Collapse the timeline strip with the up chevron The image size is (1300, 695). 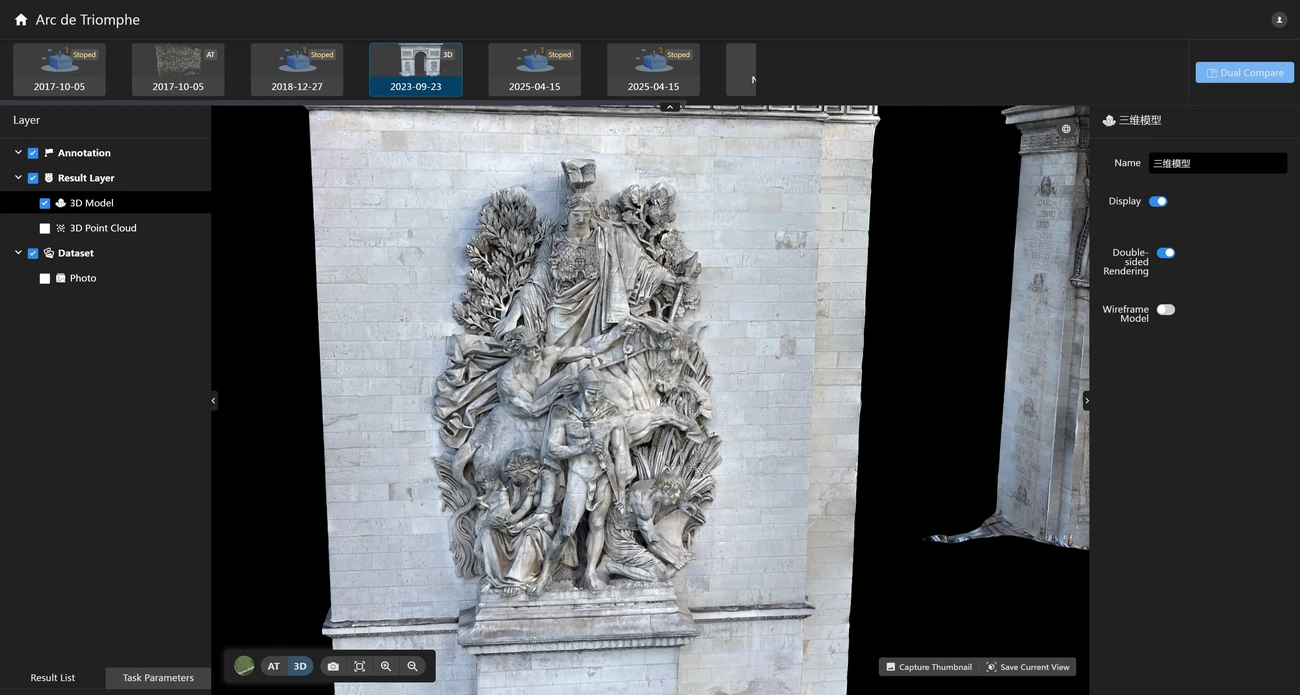click(670, 107)
